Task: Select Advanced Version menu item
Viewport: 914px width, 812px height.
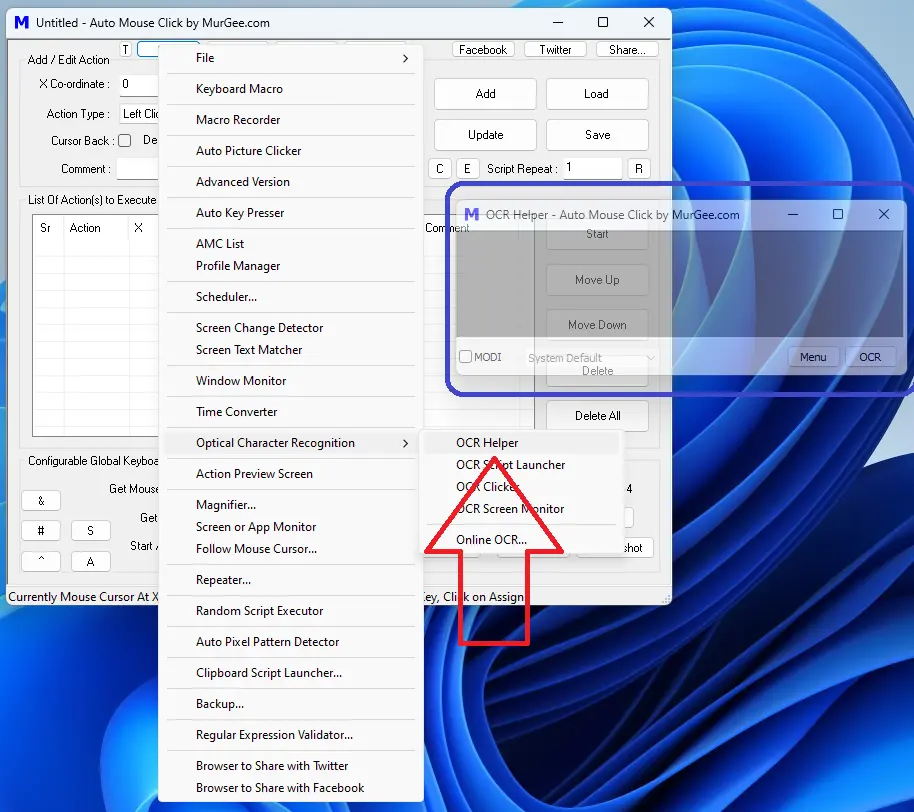Action: [291, 181]
